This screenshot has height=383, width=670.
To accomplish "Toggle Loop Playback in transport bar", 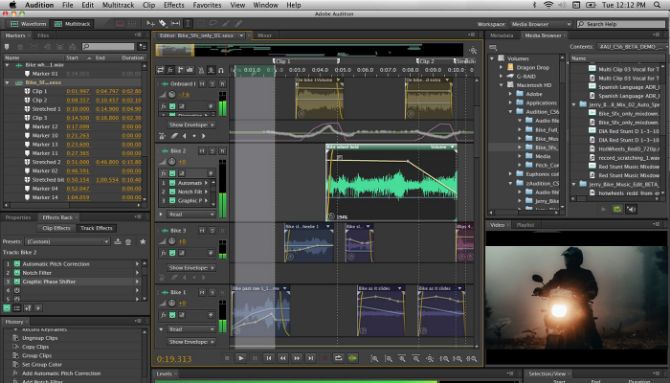I will click(x=338, y=358).
